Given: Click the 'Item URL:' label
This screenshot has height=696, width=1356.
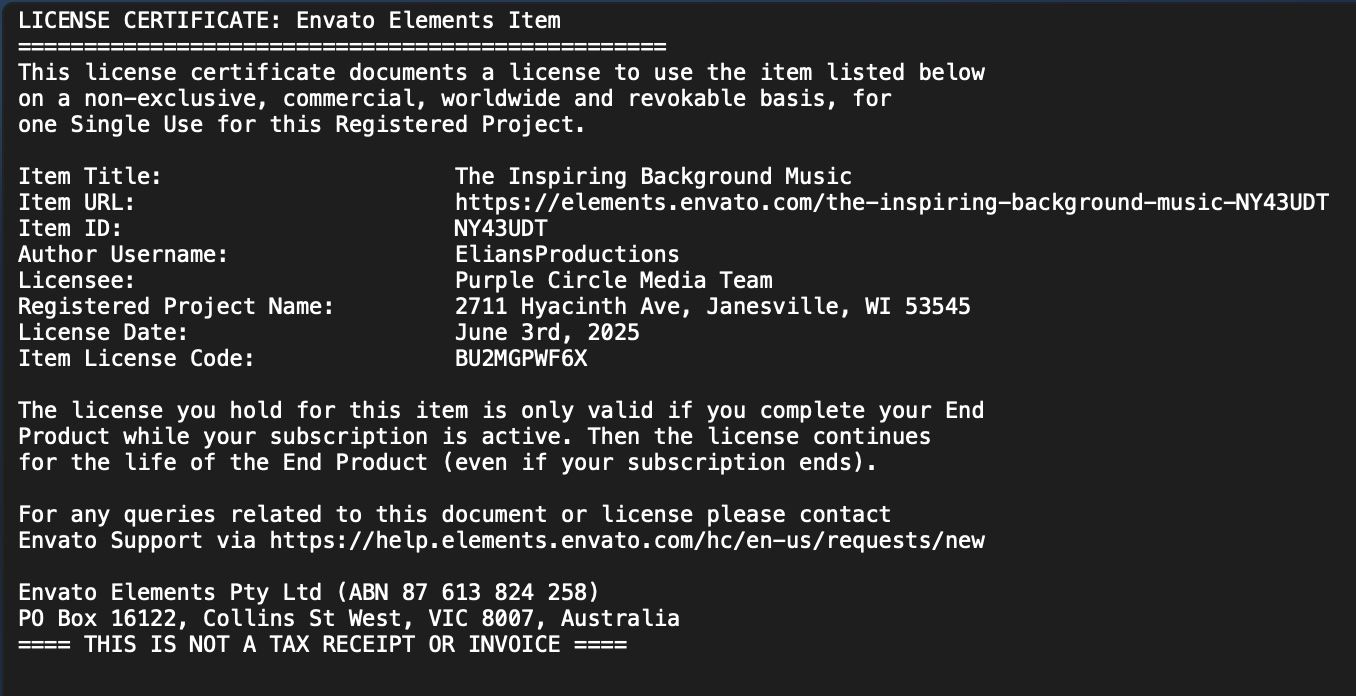Looking at the screenshot, I should (76, 203).
